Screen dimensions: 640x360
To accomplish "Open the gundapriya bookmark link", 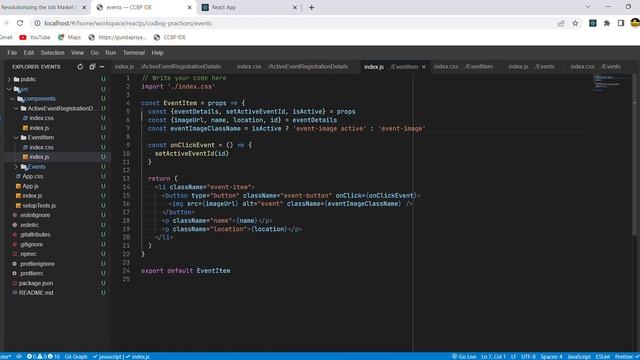I will coord(117,37).
